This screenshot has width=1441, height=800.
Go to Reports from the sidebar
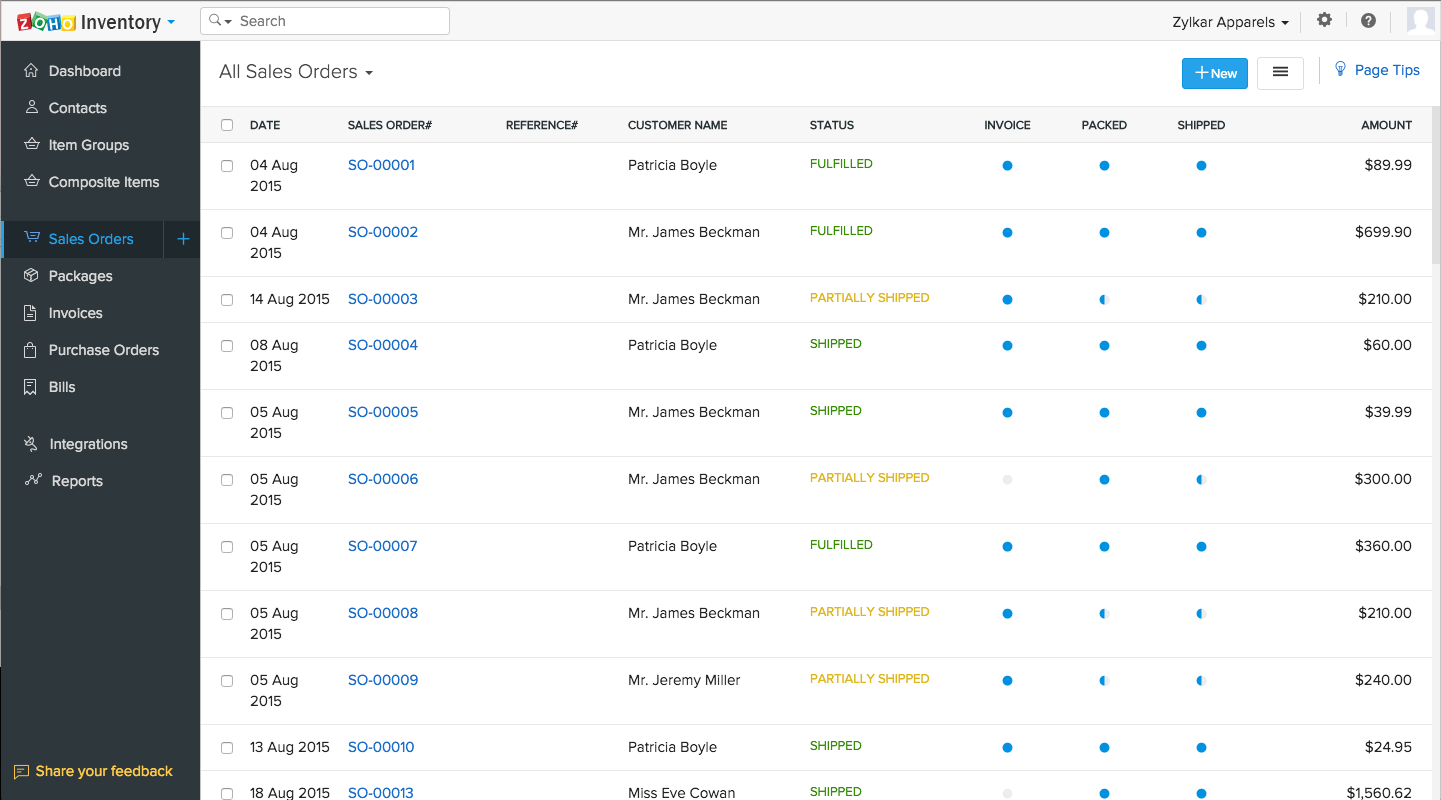(76, 480)
